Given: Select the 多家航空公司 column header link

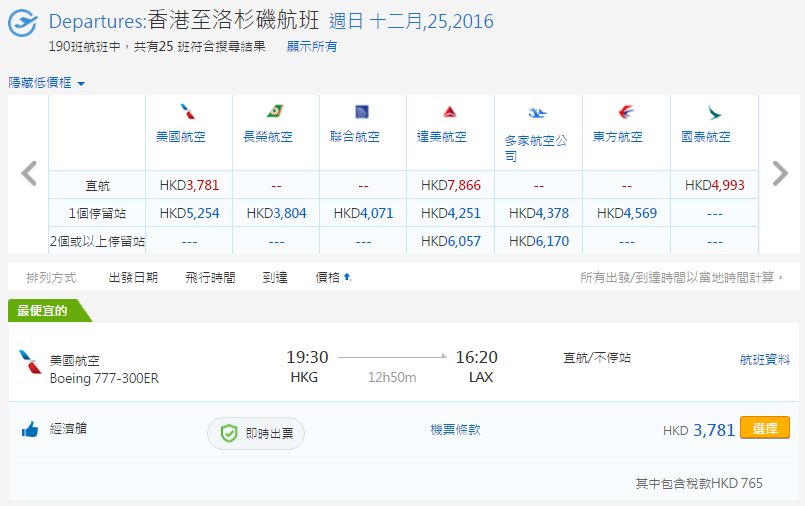Looking at the screenshot, I should [536, 148].
